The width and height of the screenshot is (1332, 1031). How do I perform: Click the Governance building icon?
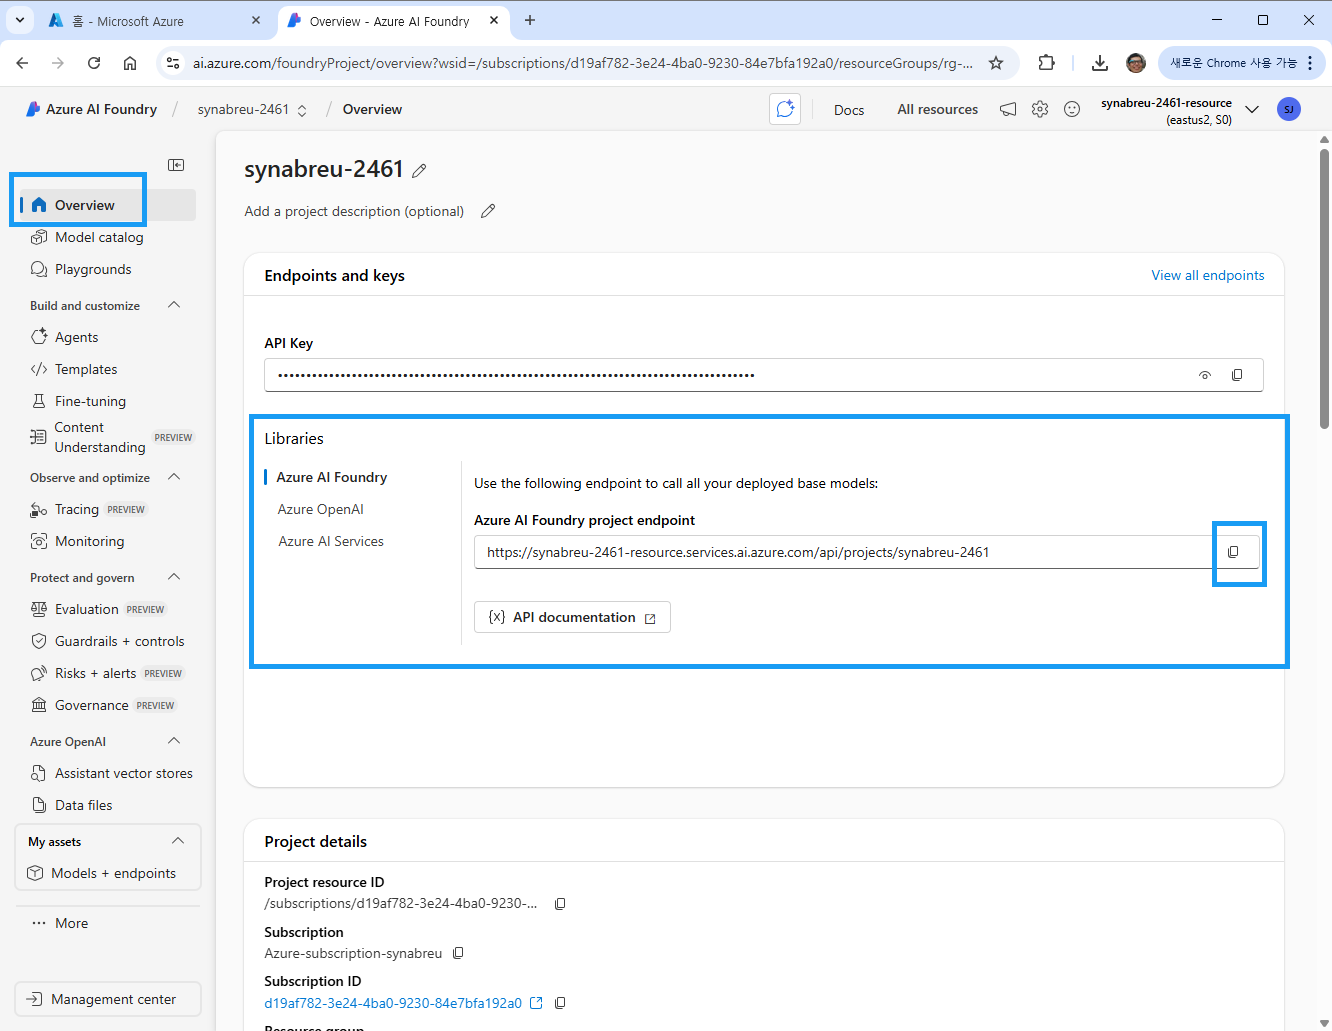39,705
